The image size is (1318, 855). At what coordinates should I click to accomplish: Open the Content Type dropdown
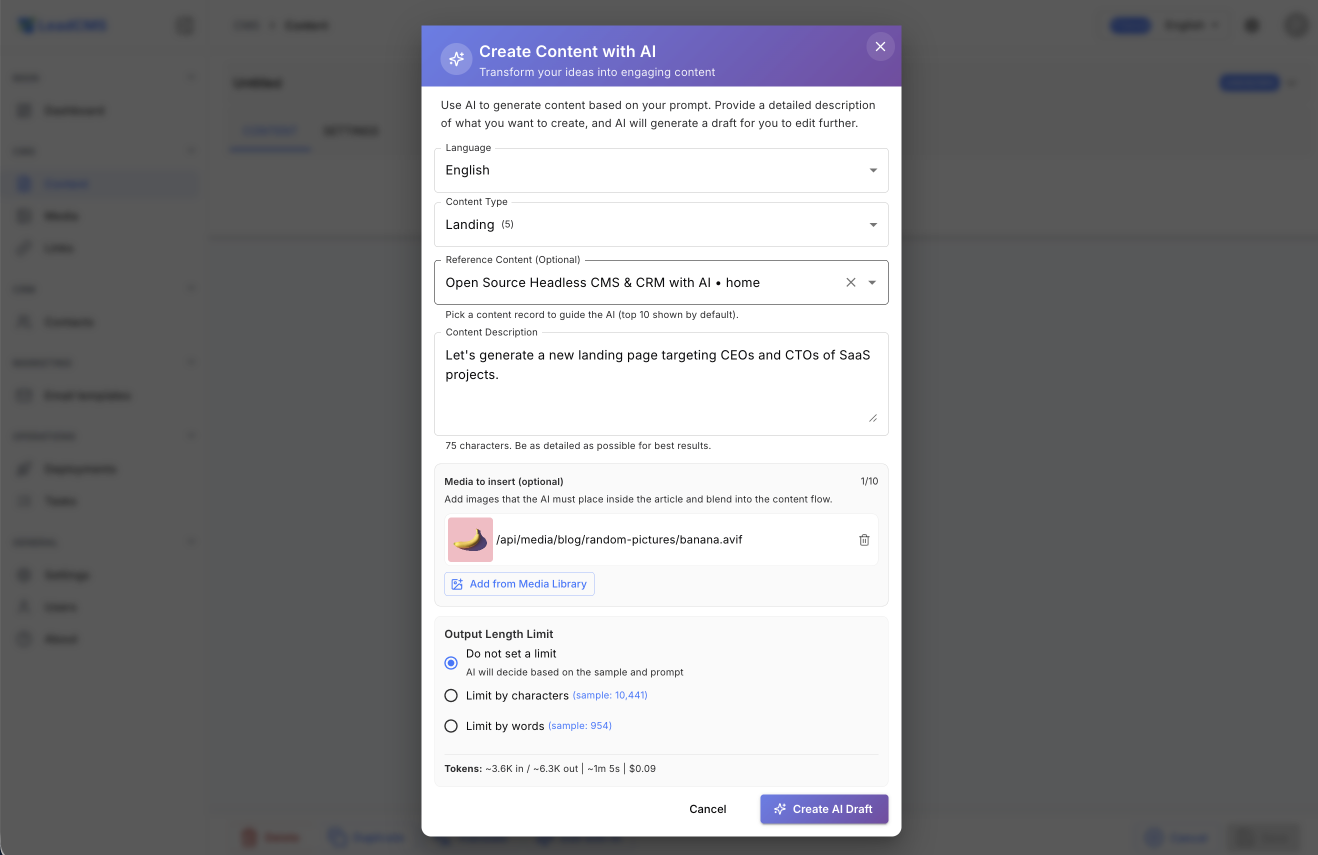[874, 224]
